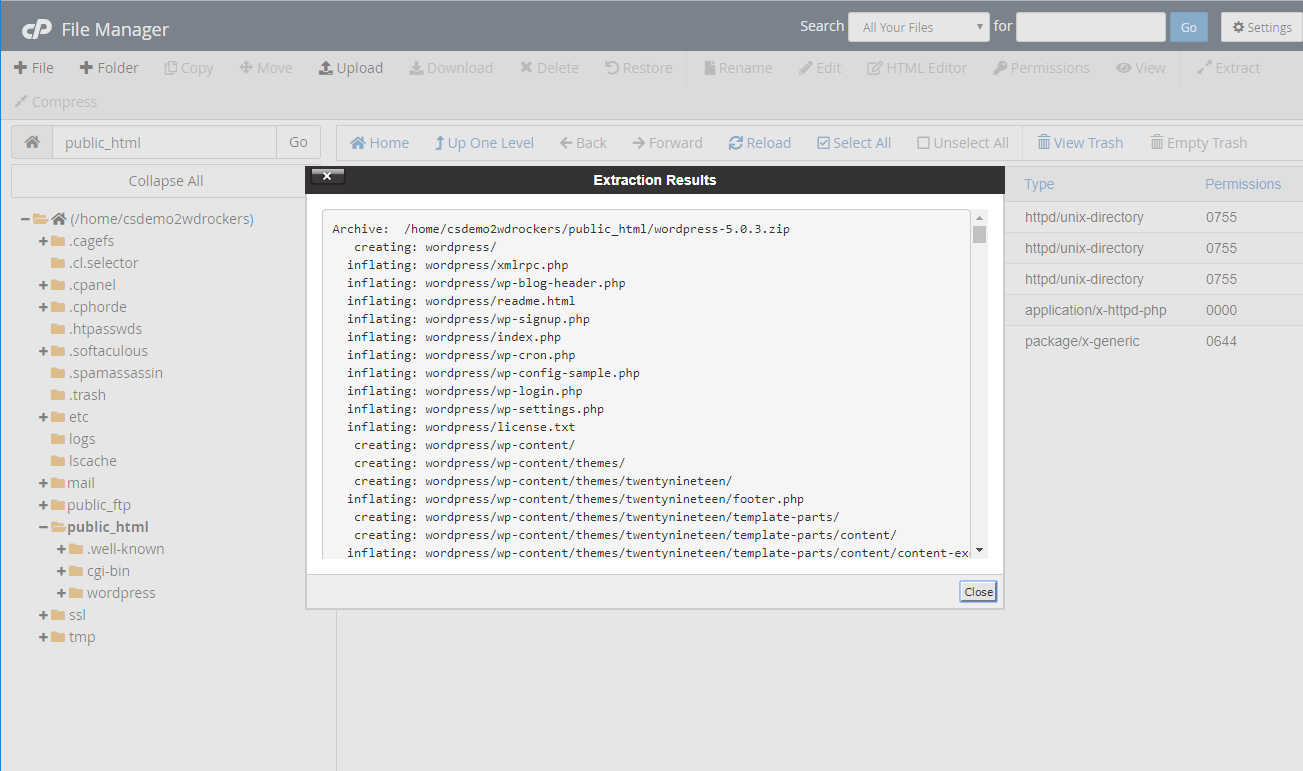
Task: Open View Trash
Action: point(1079,143)
